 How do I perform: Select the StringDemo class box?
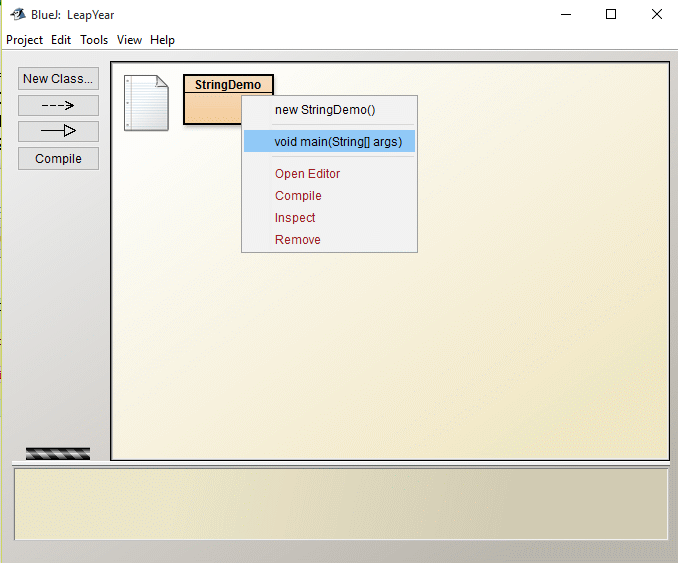(212, 85)
